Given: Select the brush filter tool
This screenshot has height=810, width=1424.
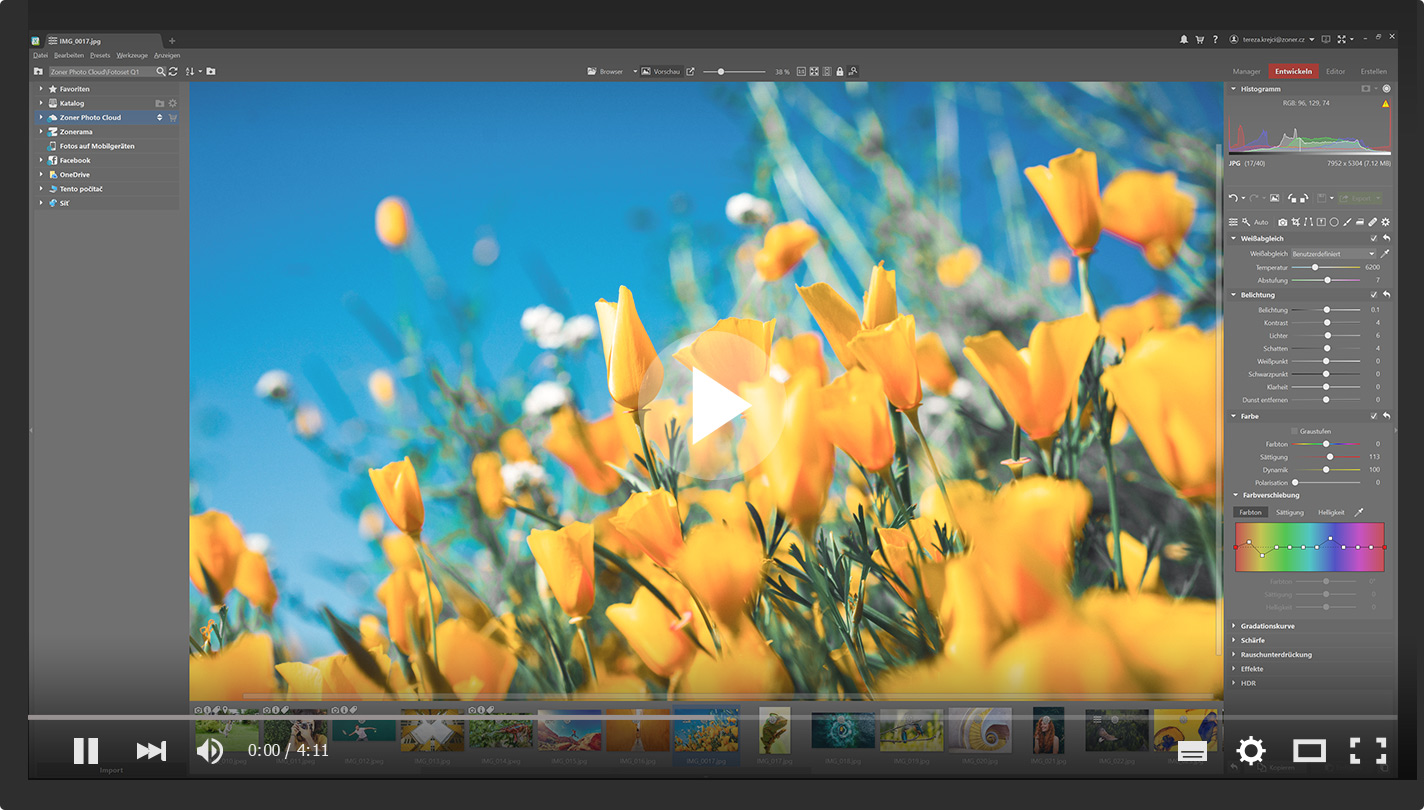Looking at the screenshot, I should click(x=1347, y=222).
